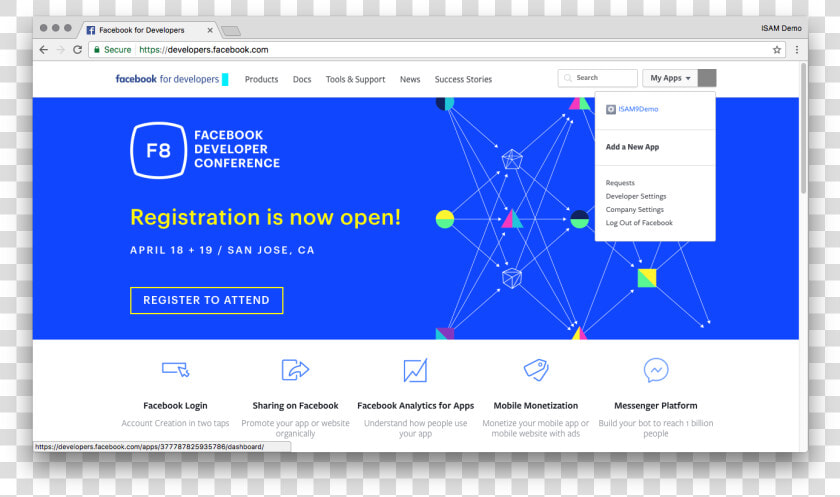
Task: Open the Tools & Support menu
Action: 355,79
